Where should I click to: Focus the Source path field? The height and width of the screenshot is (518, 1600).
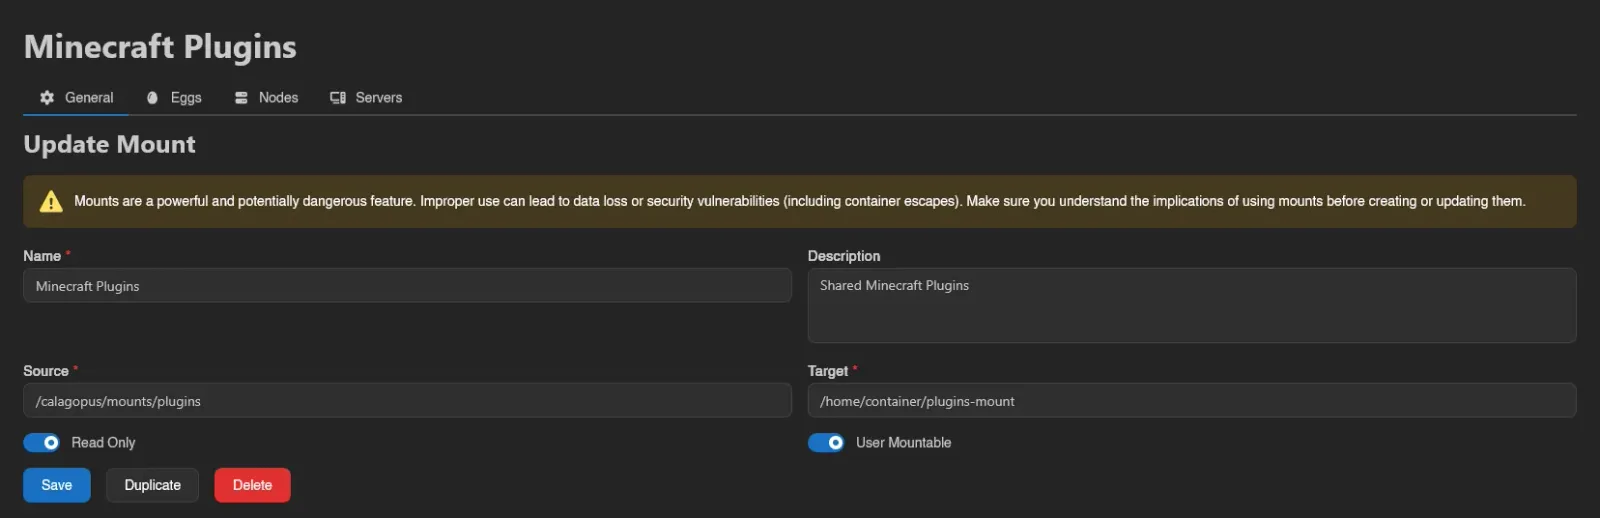pos(407,401)
